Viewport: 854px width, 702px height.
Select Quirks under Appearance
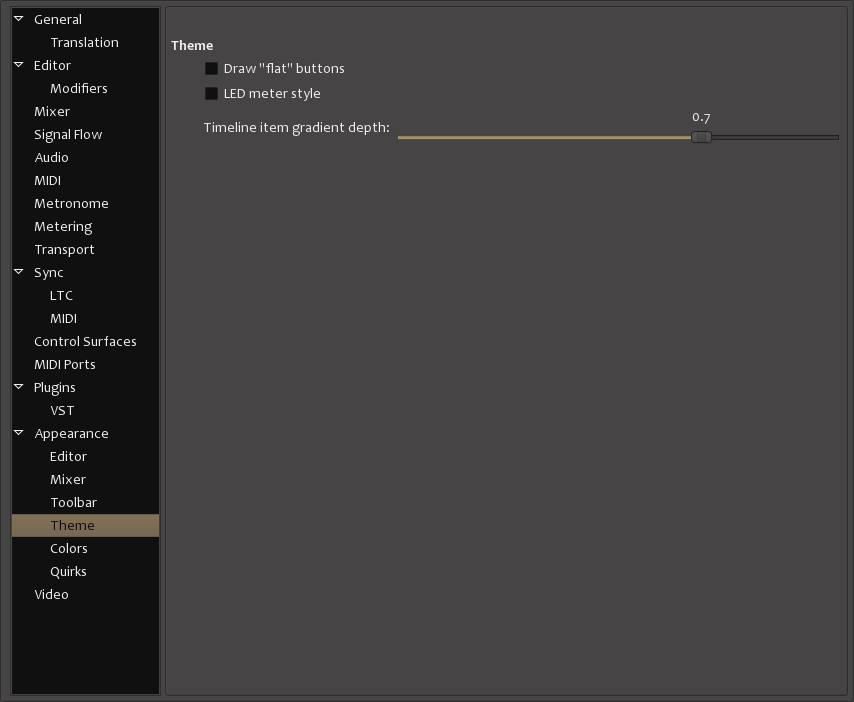tap(68, 571)
